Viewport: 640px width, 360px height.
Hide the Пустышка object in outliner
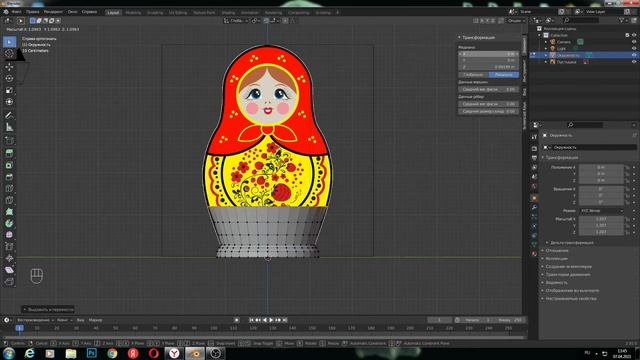(634, 62)
